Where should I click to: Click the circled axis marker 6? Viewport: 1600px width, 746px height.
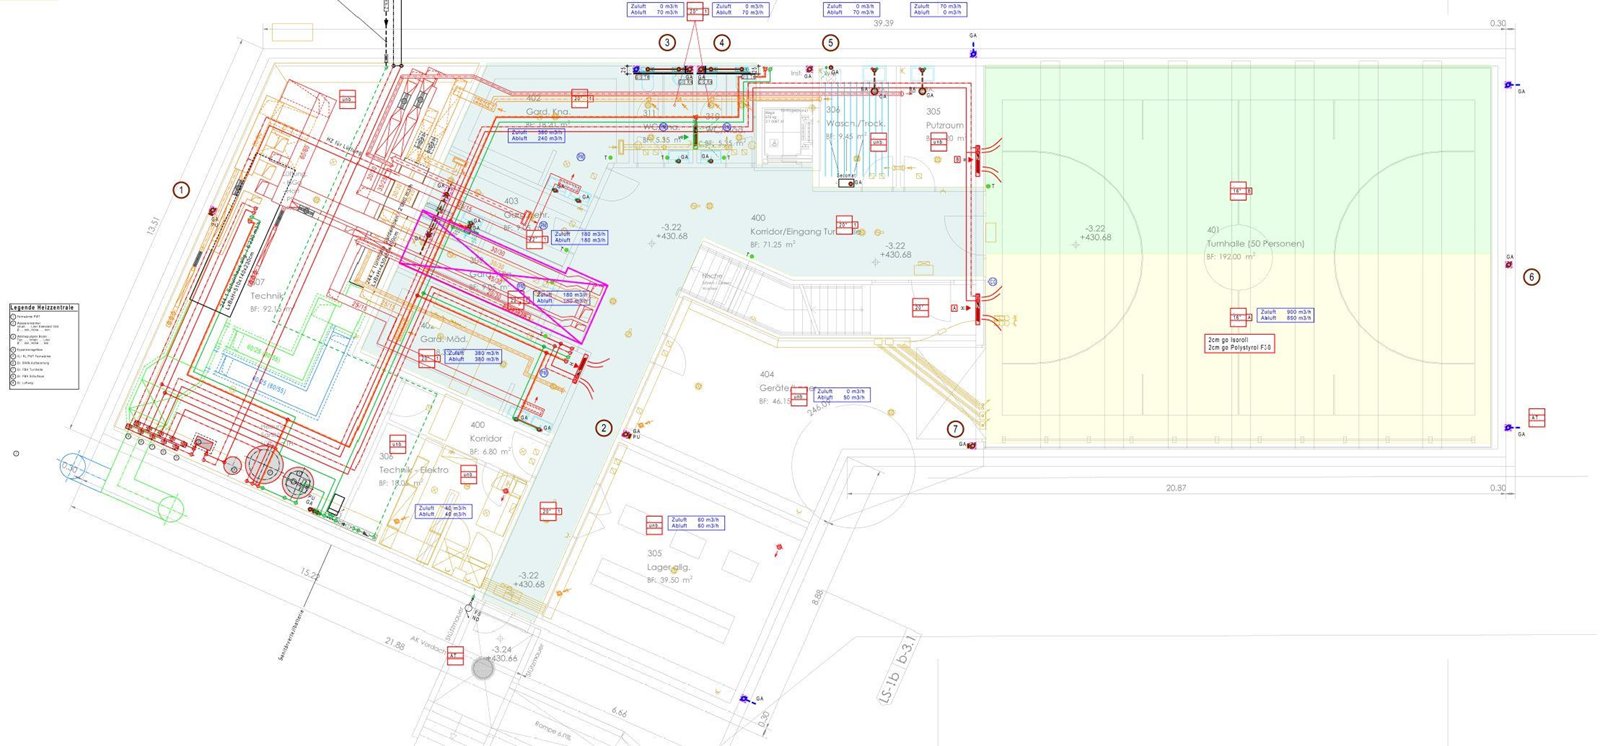(x=1531, y=277)
